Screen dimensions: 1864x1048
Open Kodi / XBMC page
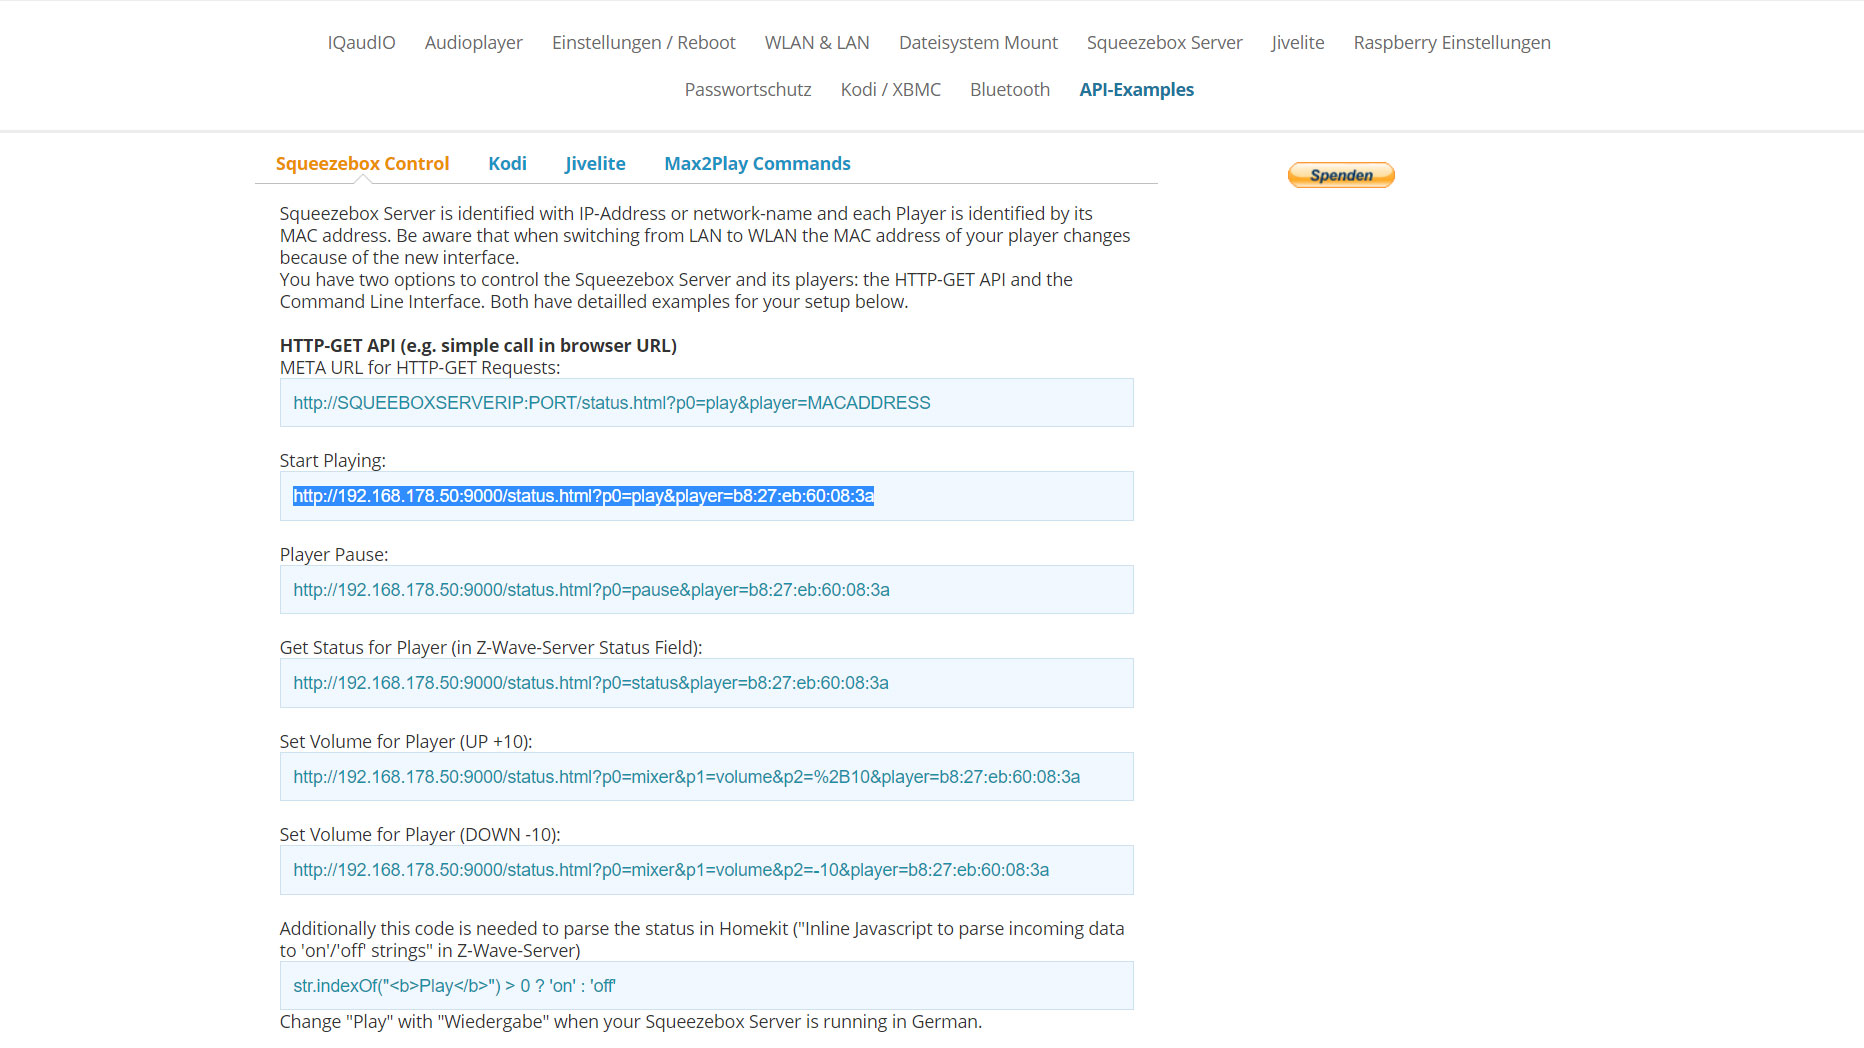[x=891, y=89]
